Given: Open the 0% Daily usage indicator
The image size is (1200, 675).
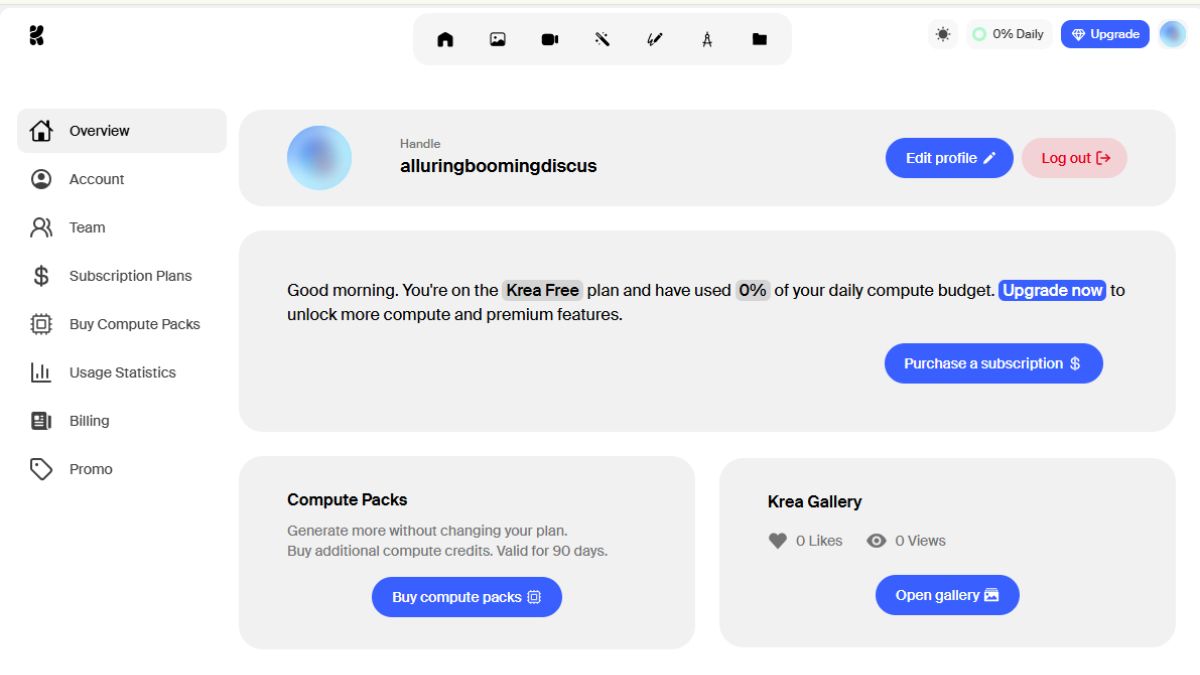Looking at the screenshot, I should point(1008,34).
